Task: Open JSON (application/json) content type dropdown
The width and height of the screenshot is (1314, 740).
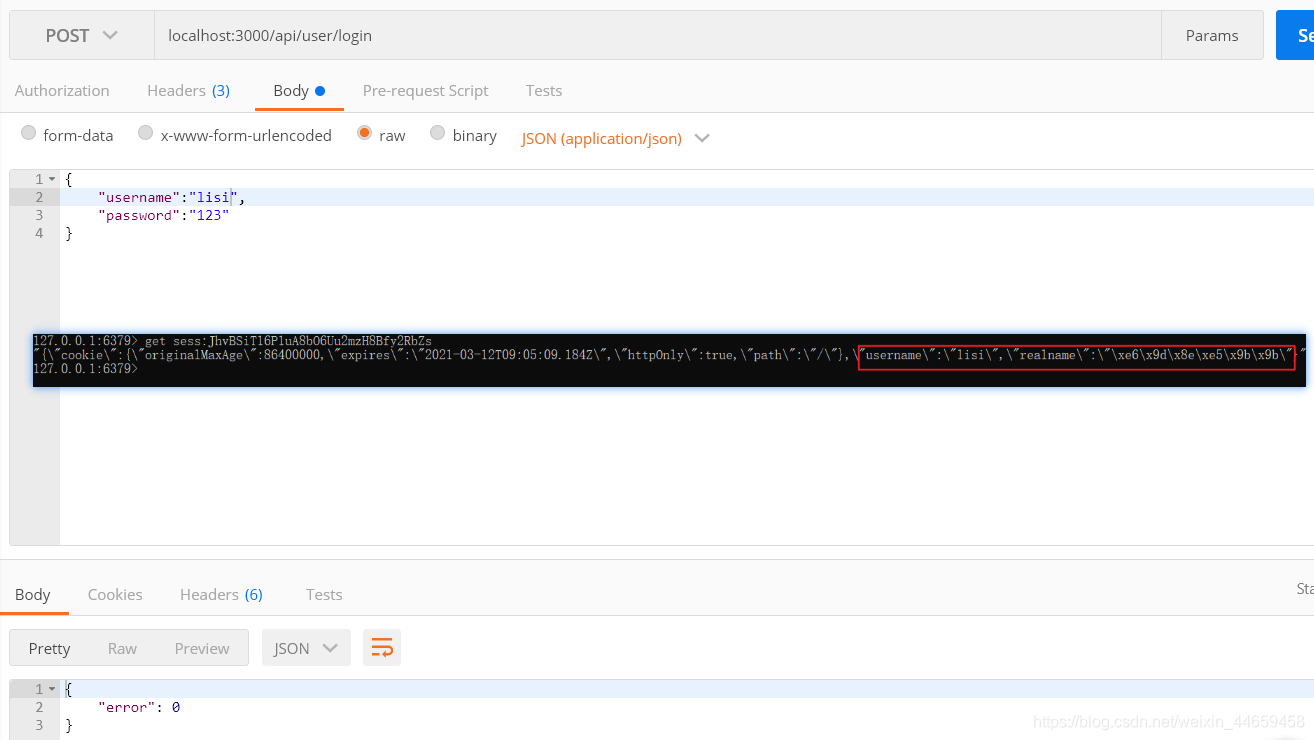Action: 615,138
